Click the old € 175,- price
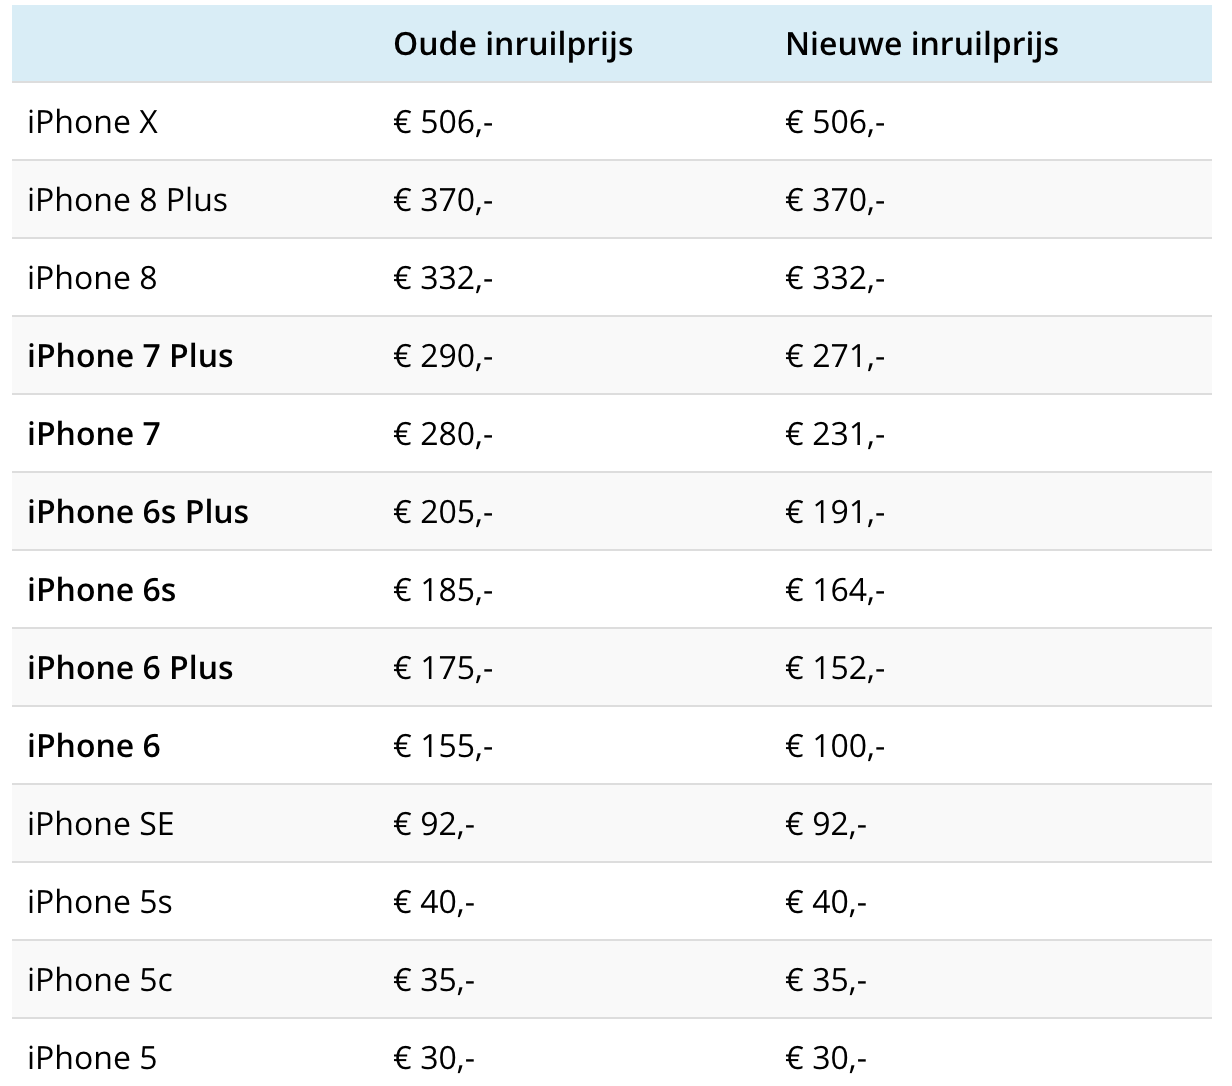 click(443, 668)
